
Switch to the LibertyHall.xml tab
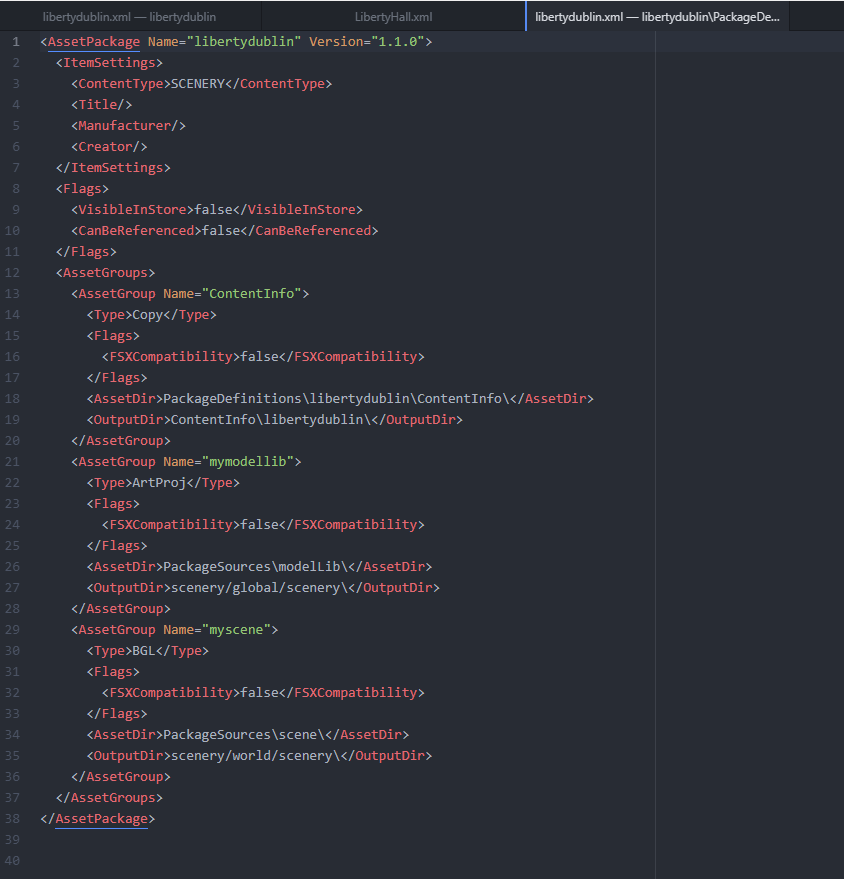(x=393, y=17)
